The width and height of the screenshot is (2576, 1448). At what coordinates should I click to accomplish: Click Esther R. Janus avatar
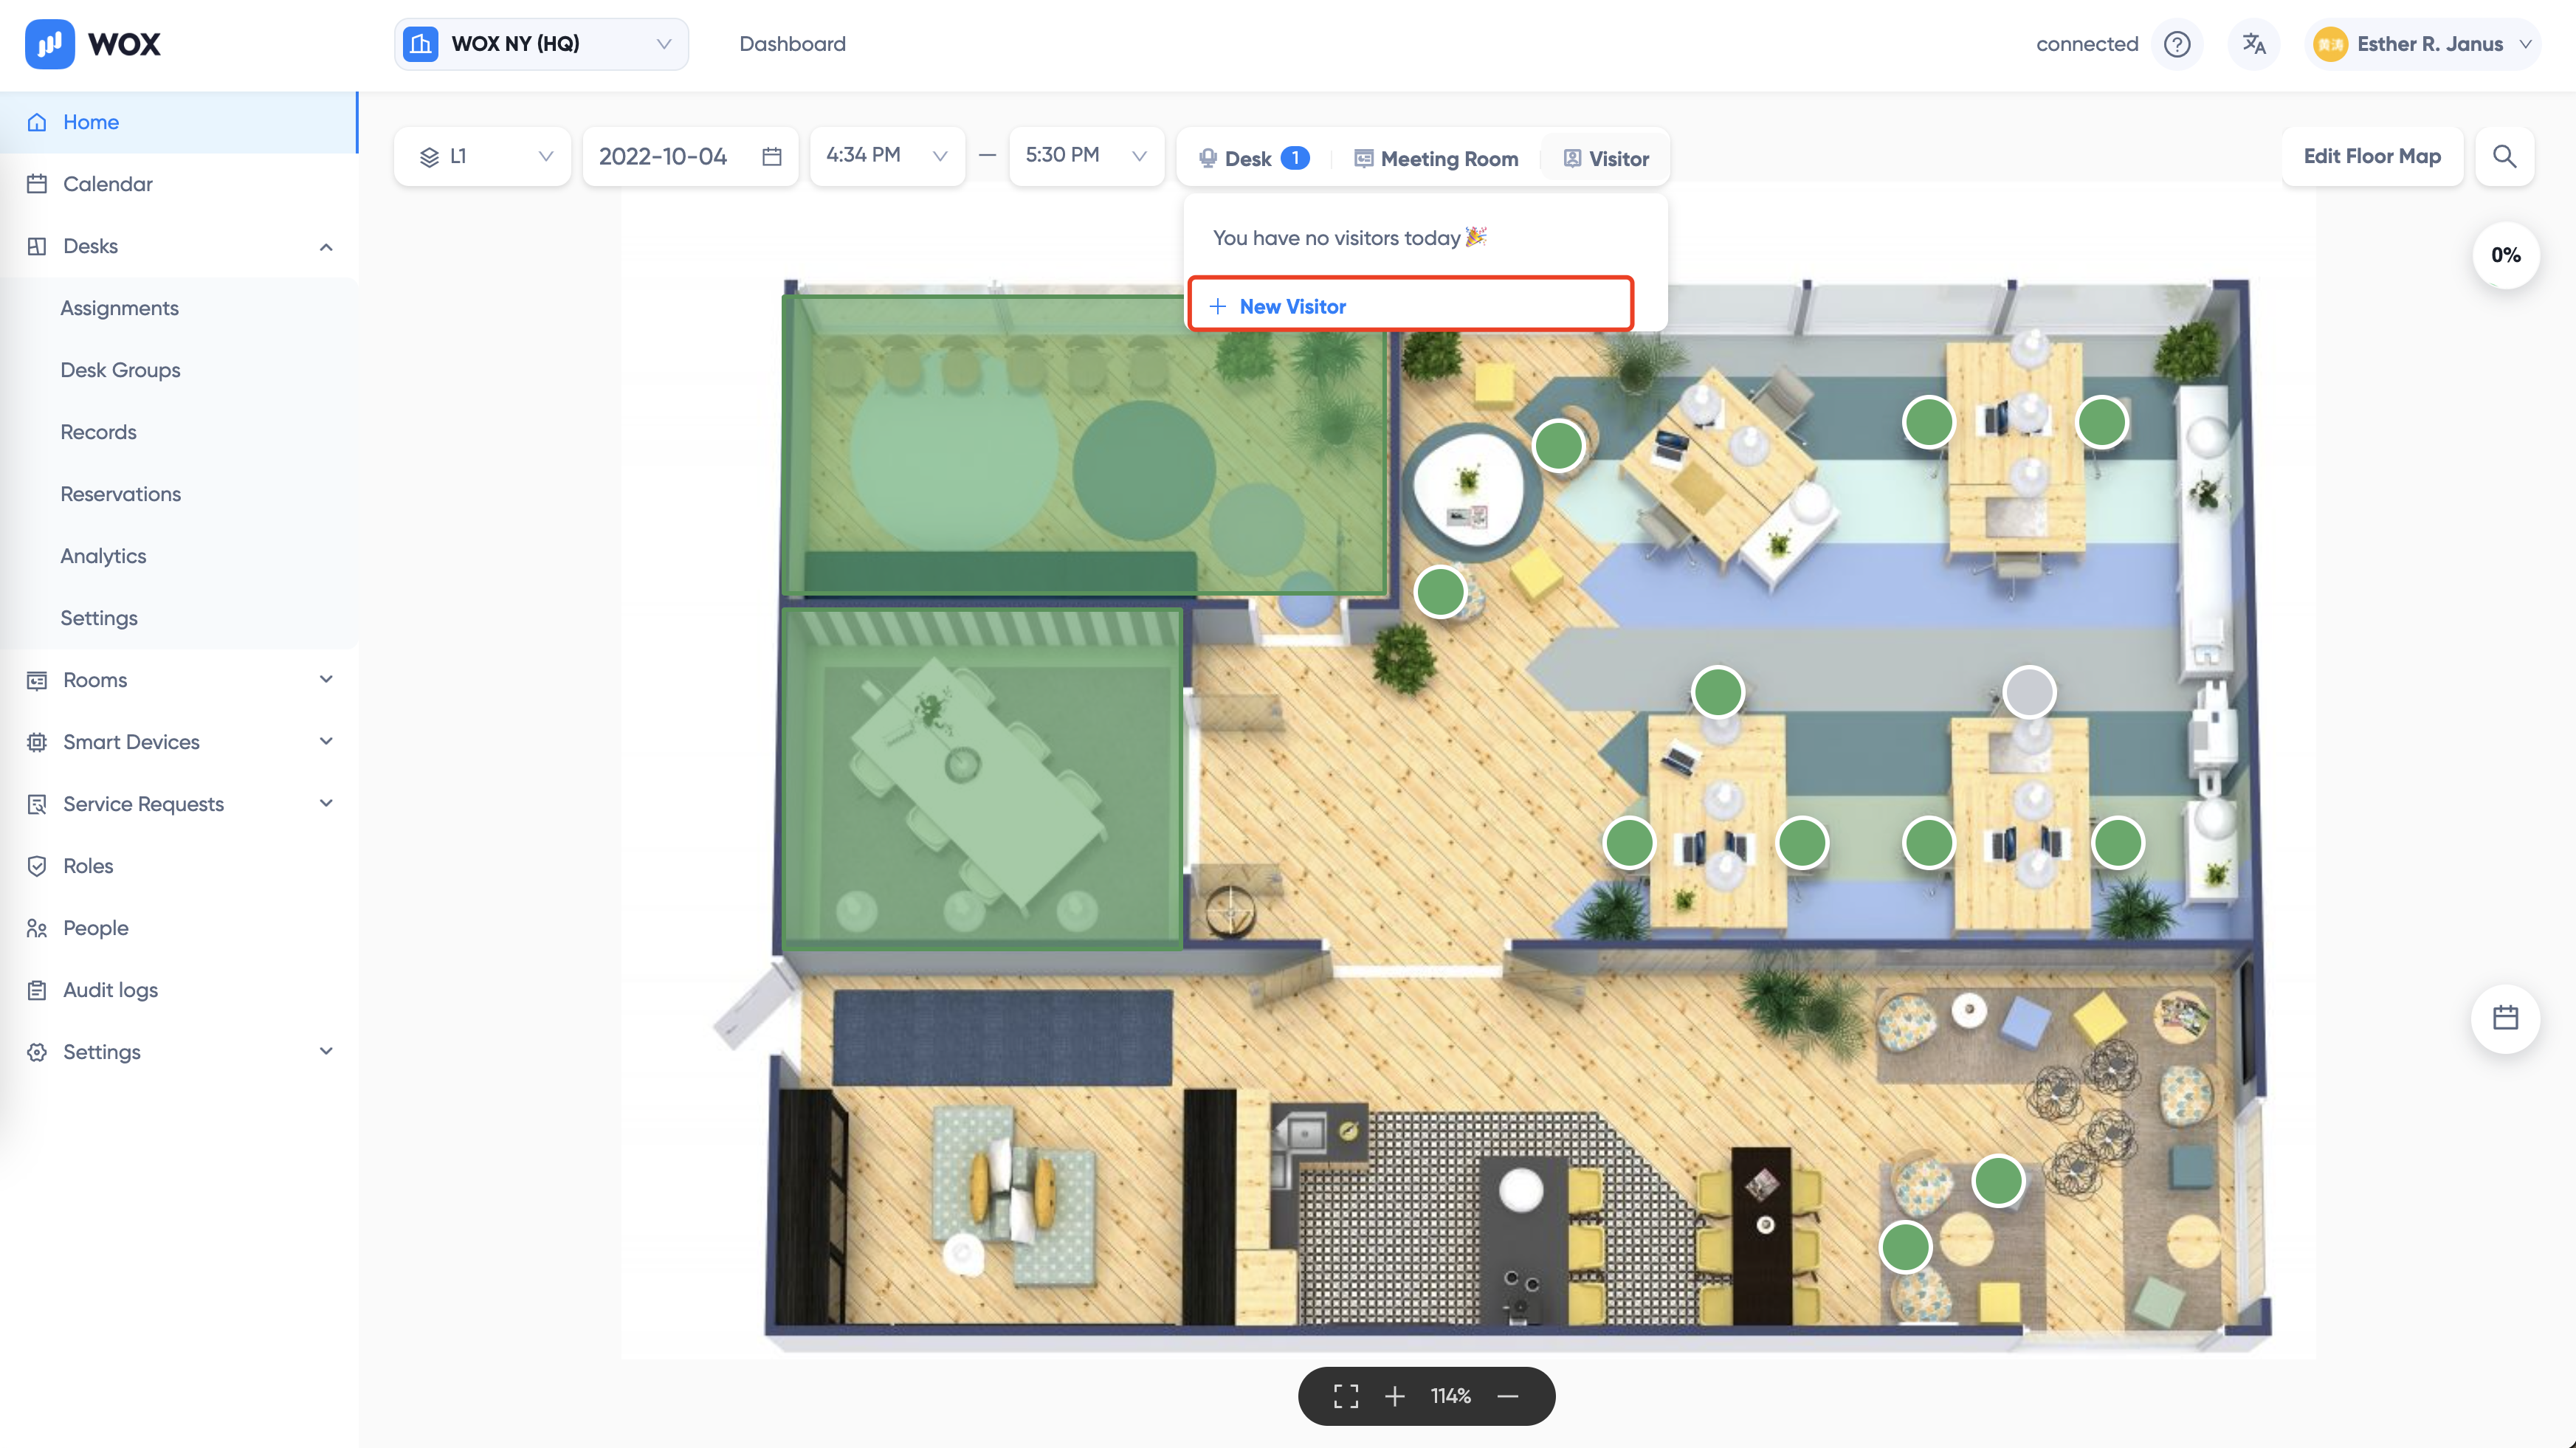click(2330, 44)
